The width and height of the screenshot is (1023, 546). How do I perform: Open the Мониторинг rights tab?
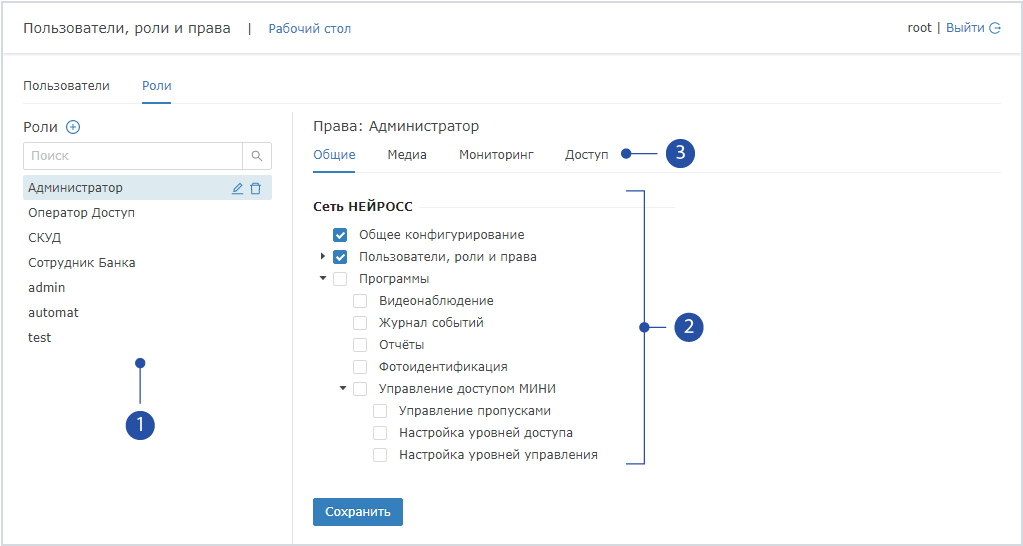click(496, 155)
